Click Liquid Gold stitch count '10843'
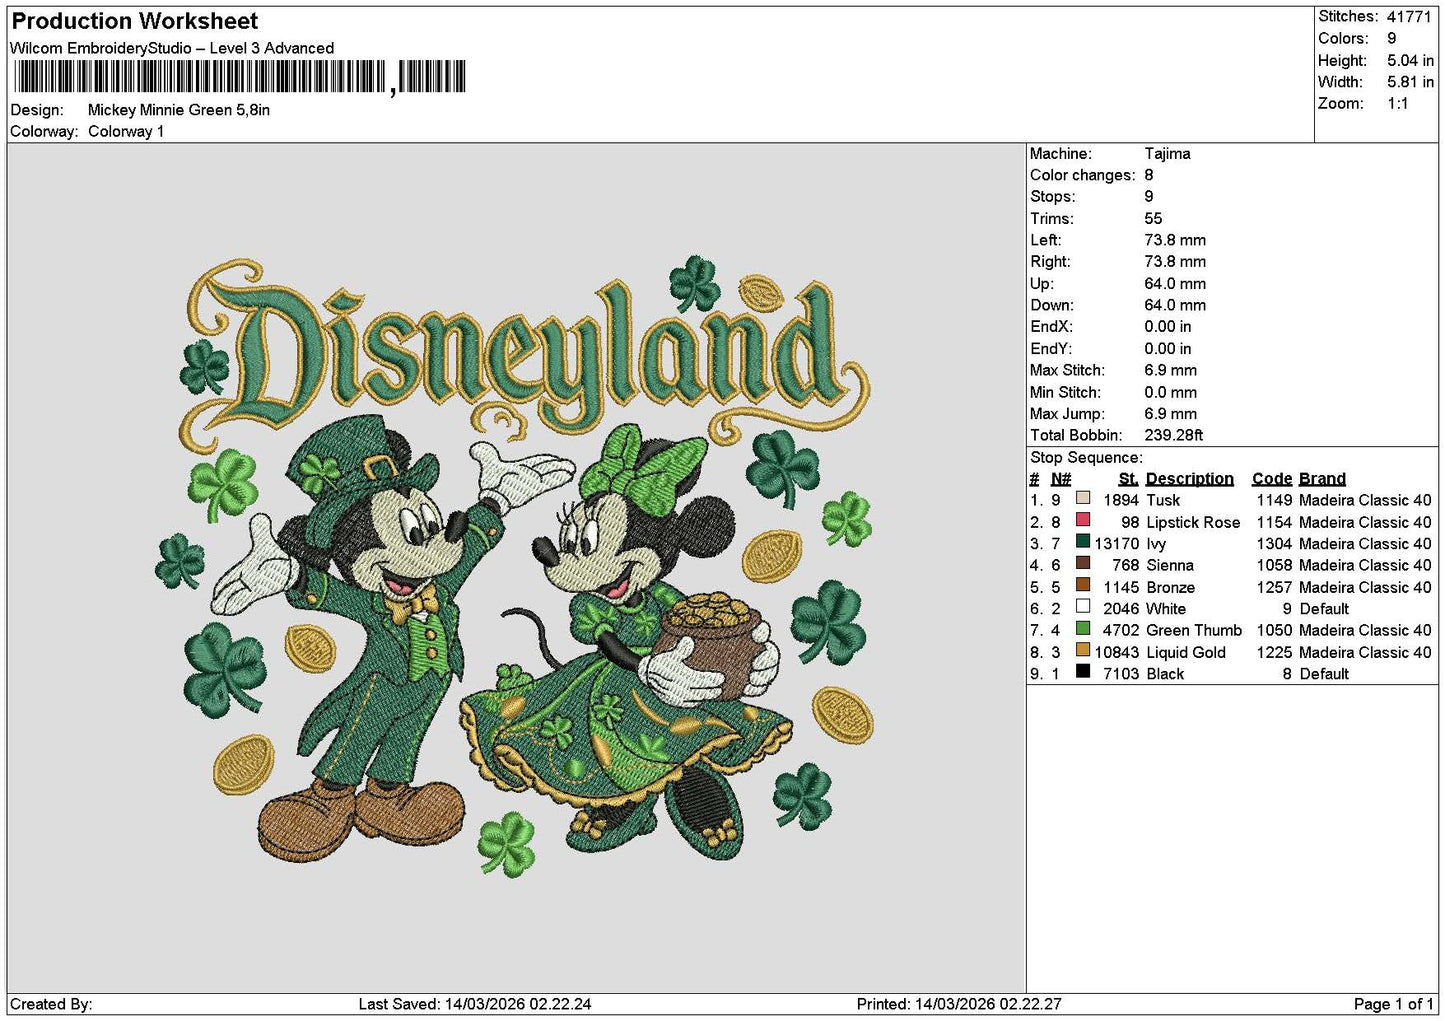 1117,652
